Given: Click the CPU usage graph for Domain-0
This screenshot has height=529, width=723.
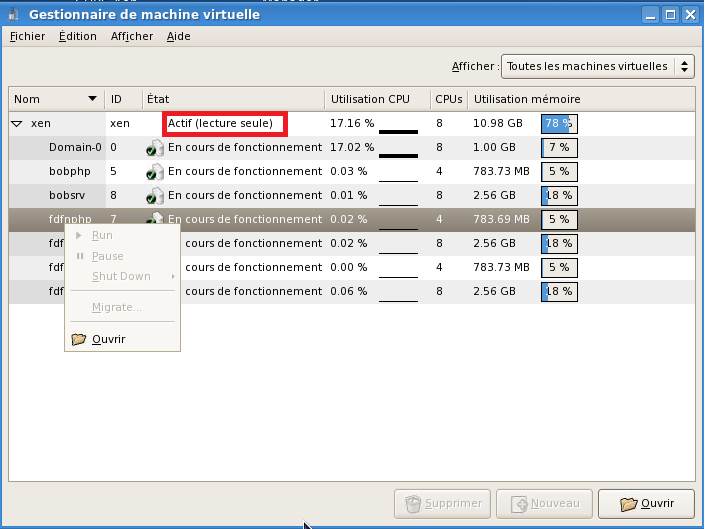Looking at the screenshot, I should click(398, 148).
